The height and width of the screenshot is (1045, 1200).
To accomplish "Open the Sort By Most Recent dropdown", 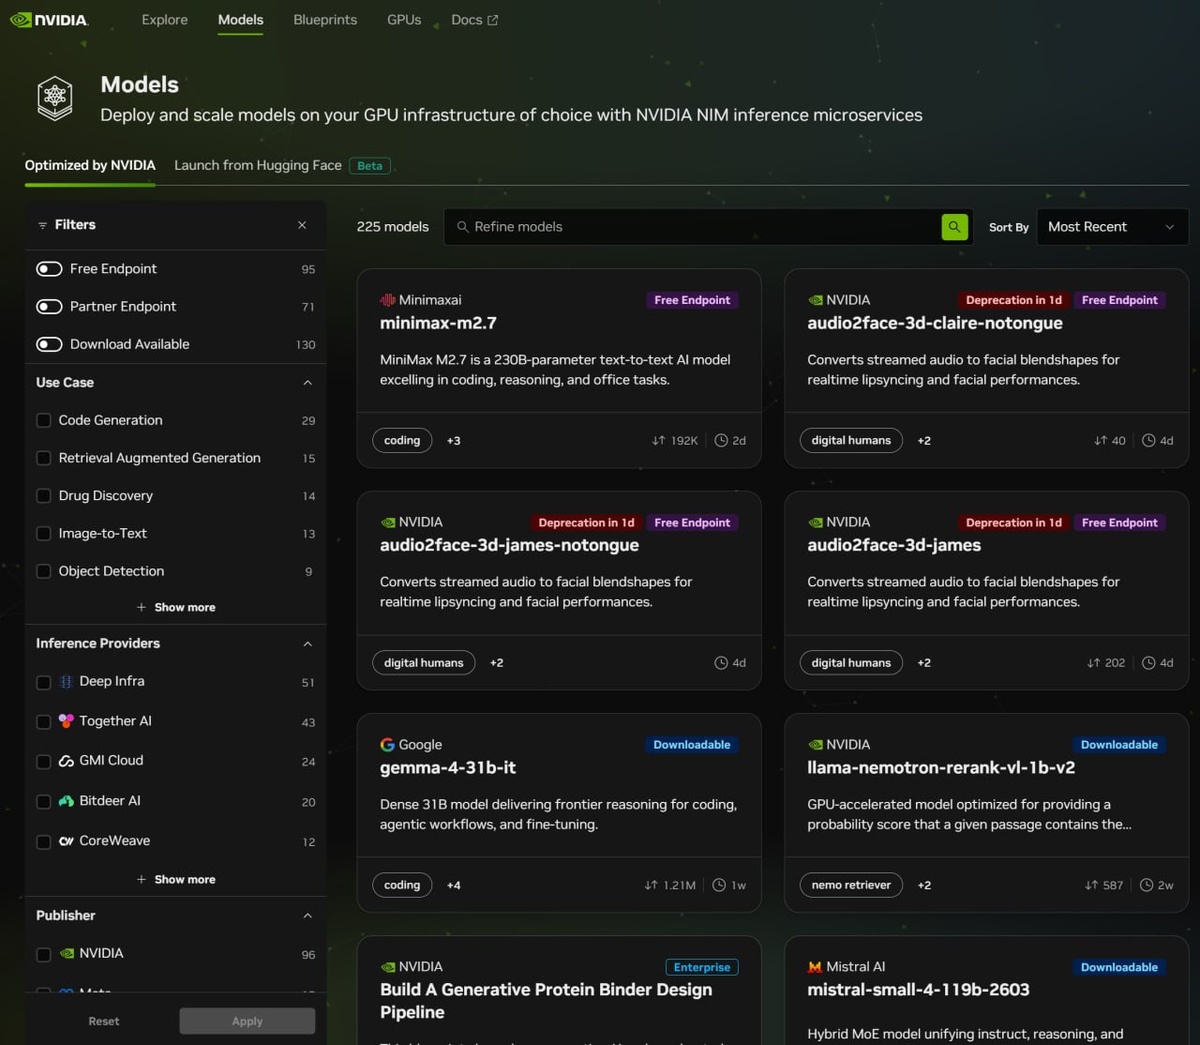I will pyautogui.click(x=1112, y=227).
